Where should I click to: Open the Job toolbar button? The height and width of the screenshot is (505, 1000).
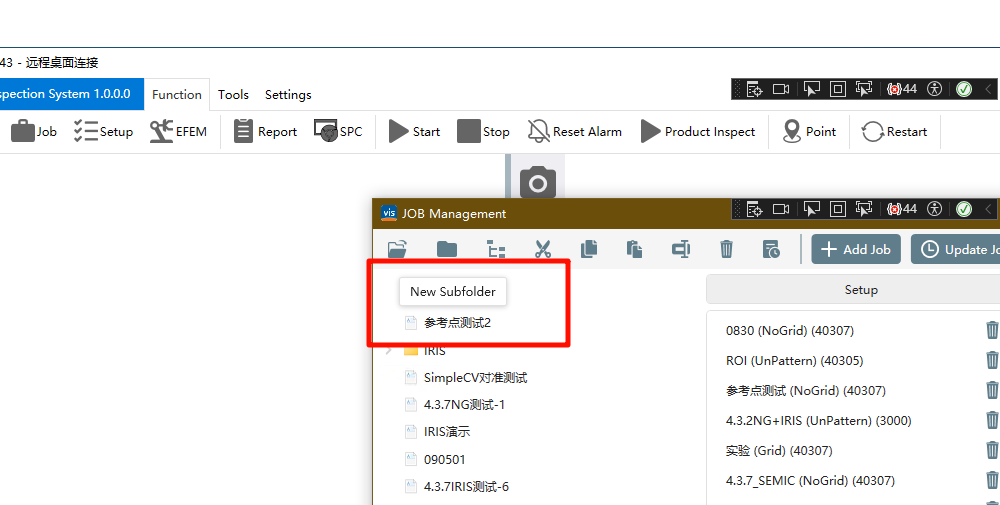(34, 131)
